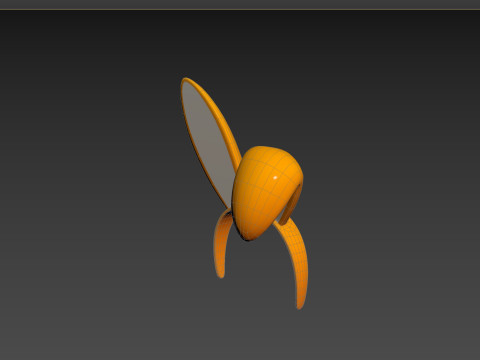Select the long curved strip on right

coord(294,262)
